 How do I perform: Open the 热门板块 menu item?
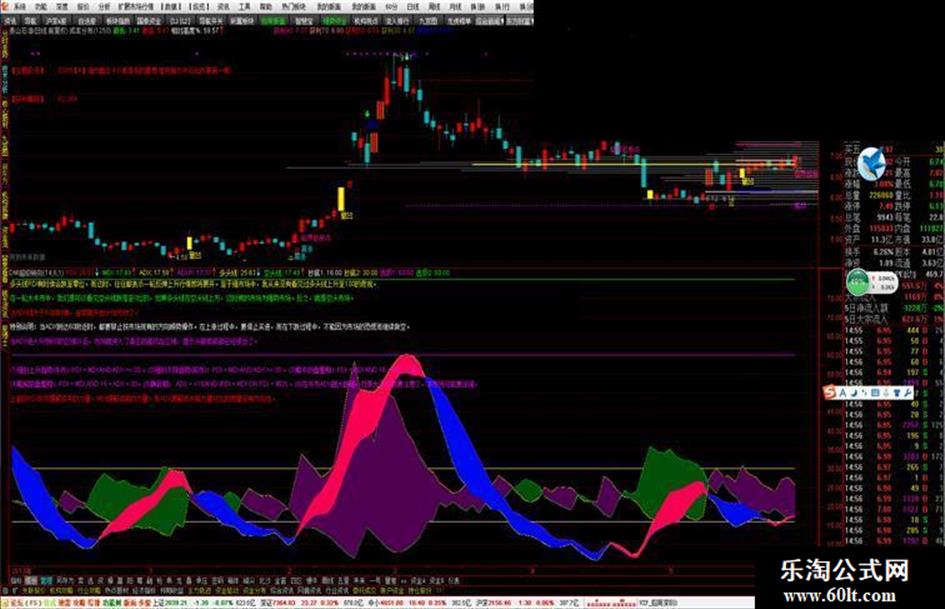click(x=294, y=7)
